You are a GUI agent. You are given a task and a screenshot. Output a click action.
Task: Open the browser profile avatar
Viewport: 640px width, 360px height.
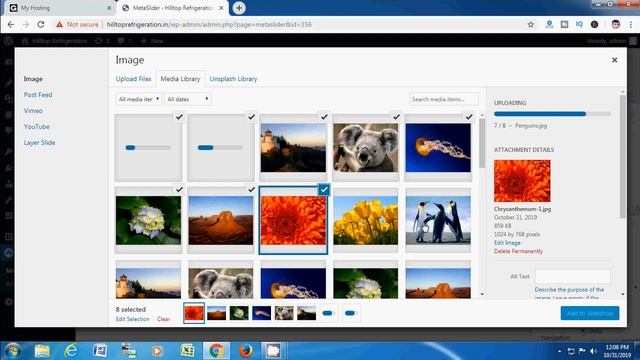(x=616, y=24)
